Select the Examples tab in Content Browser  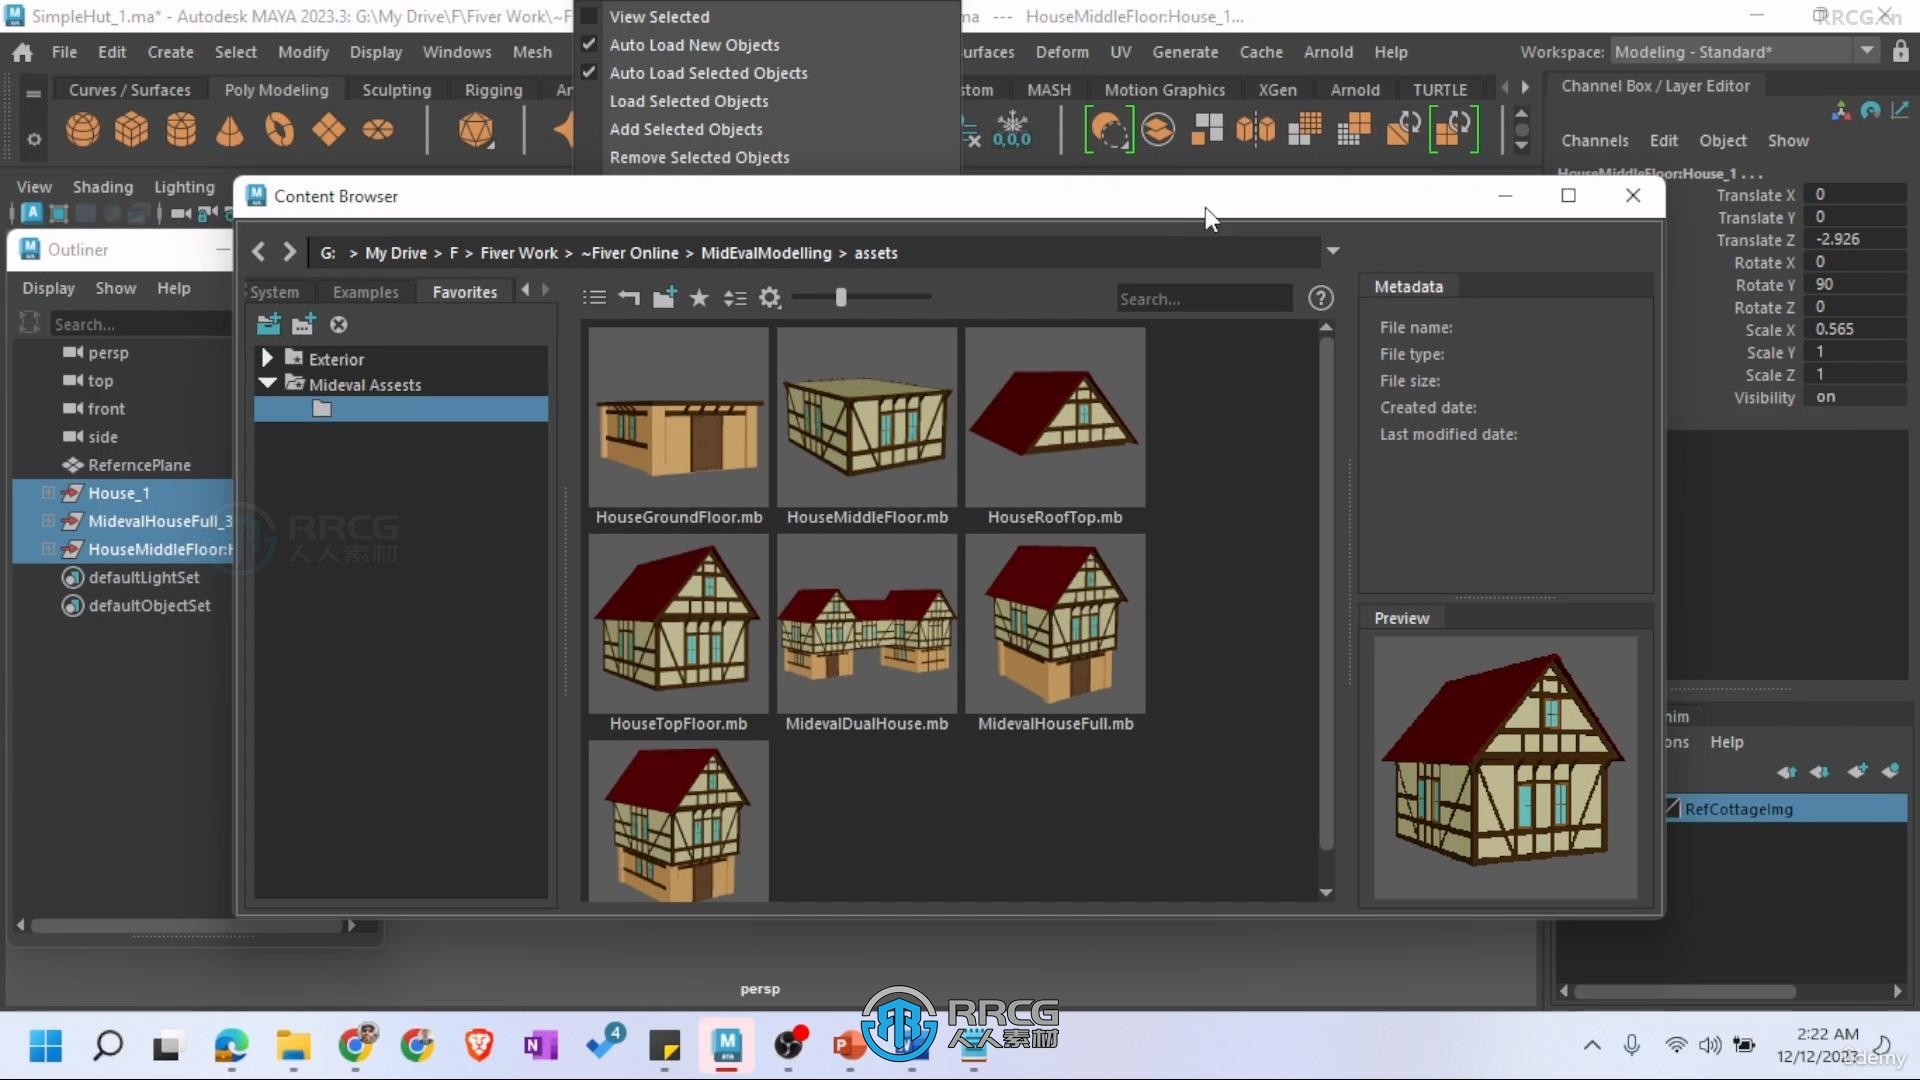point(365,290)
